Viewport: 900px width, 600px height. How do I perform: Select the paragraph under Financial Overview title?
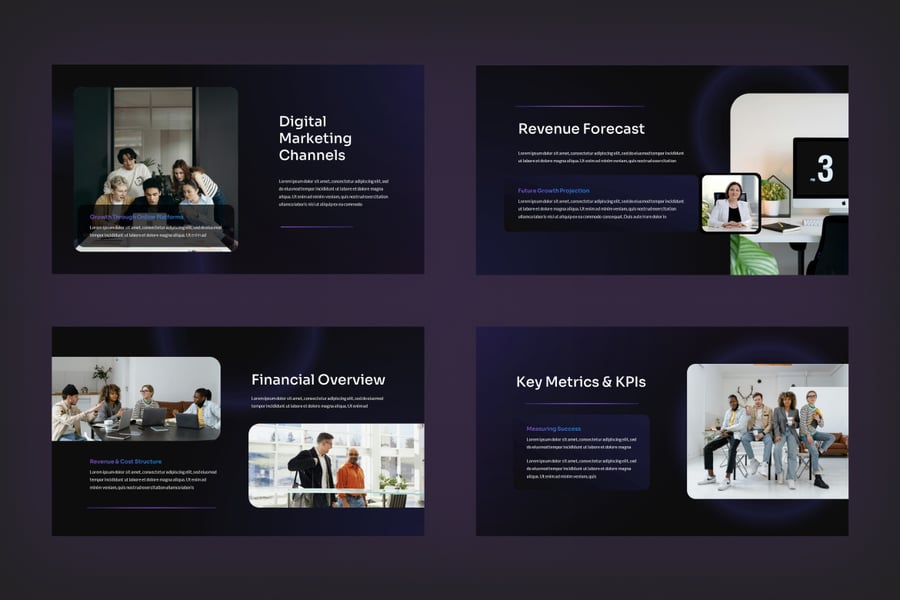317,402
